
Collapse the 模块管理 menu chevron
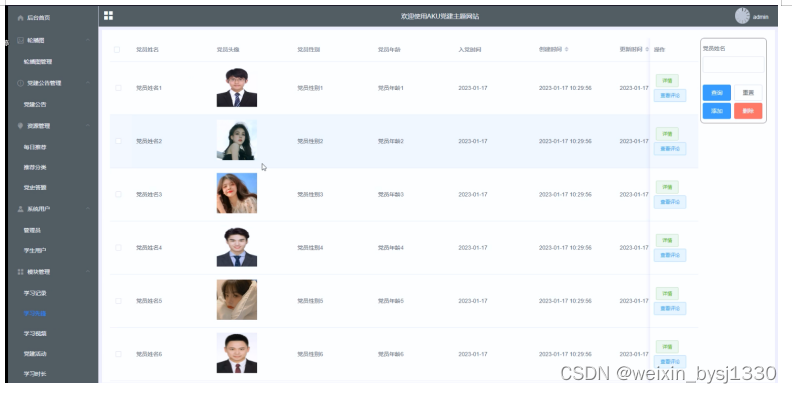[88, 272]
